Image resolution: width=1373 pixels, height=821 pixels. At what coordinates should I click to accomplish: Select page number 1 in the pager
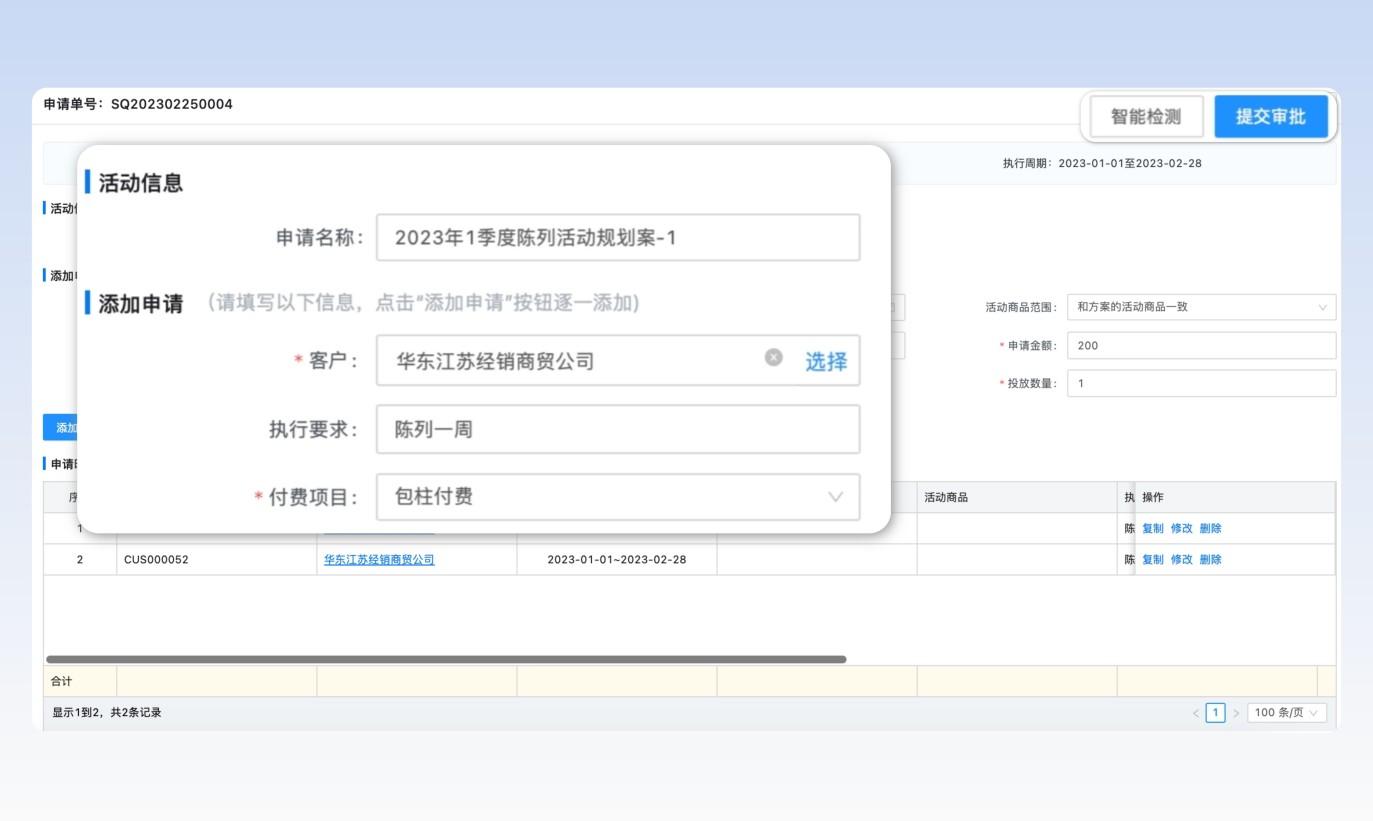1215,712
